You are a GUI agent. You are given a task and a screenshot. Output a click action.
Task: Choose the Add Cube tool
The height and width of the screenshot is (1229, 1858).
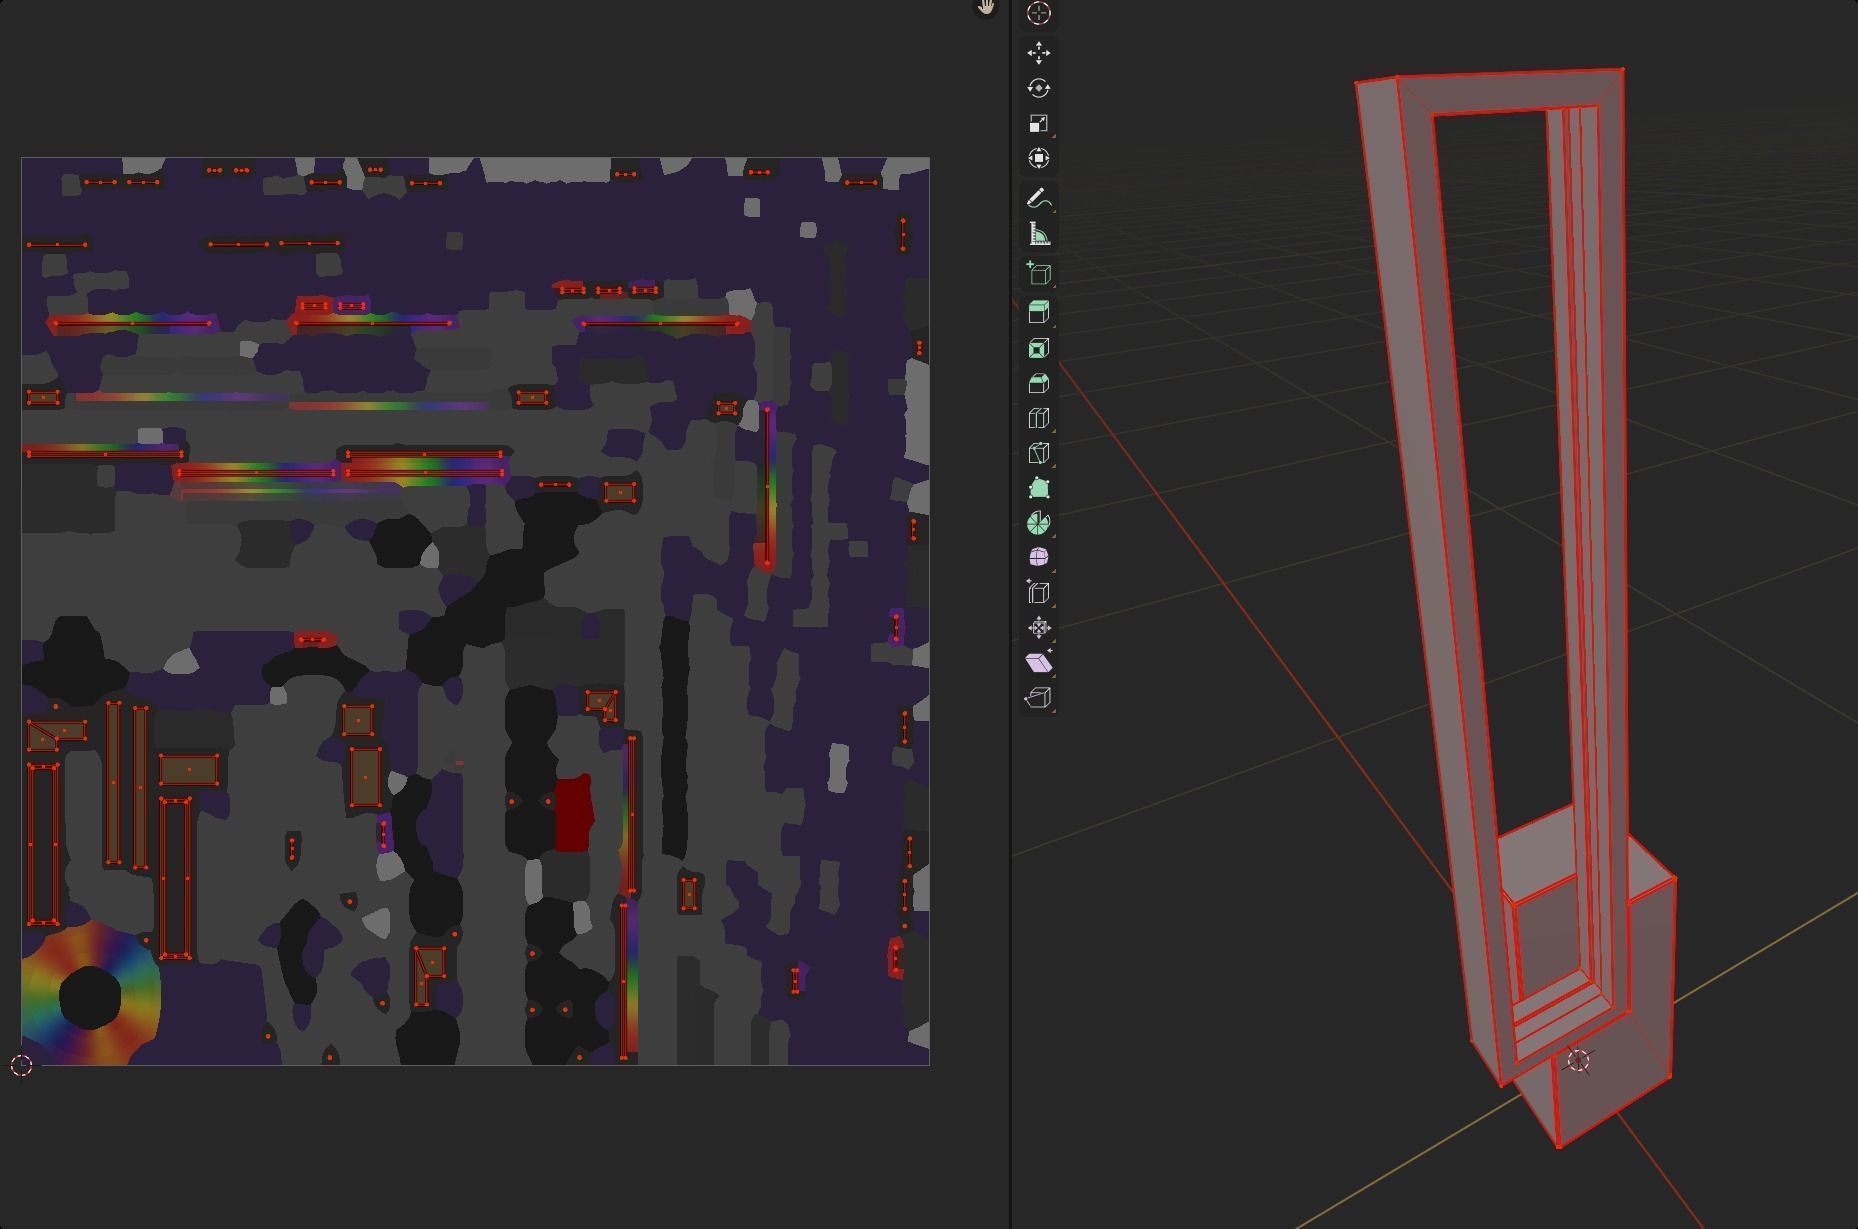(x=1038, y=274)
